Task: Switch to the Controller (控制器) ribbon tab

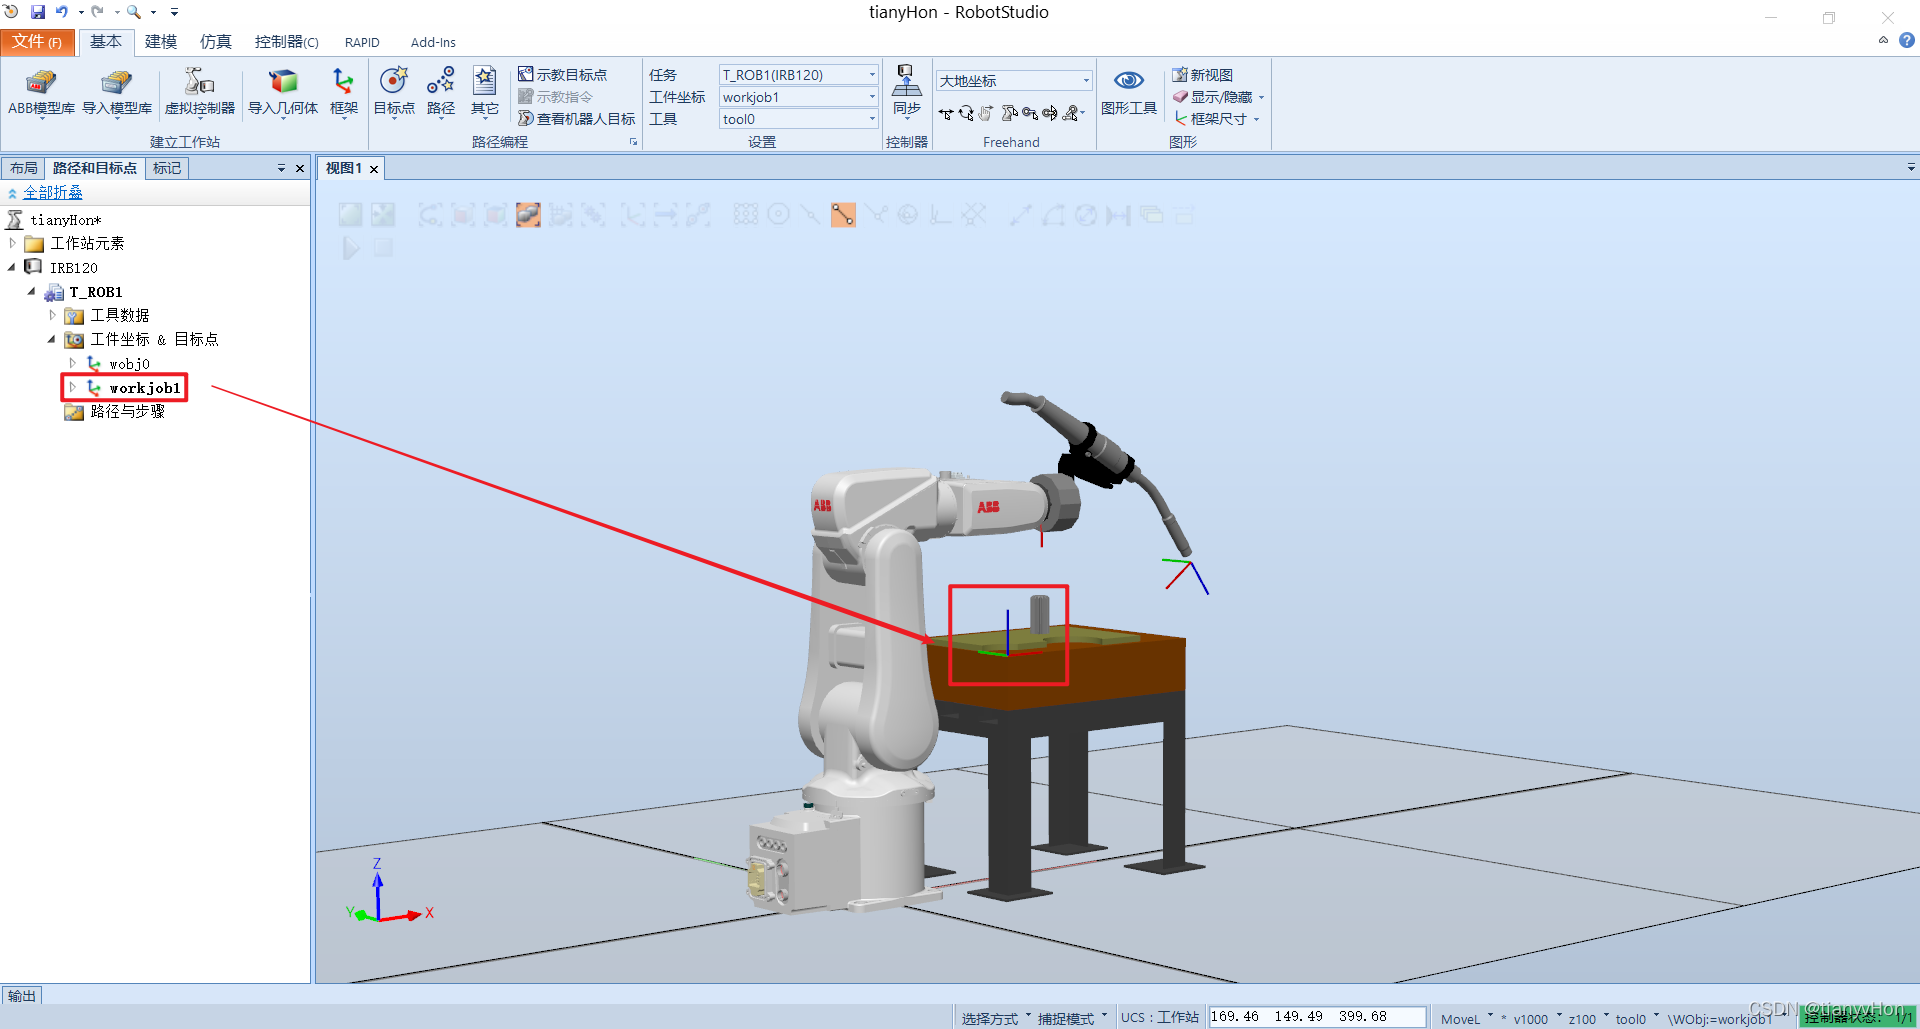Action: pyautogui.click(x=286, y=42)
